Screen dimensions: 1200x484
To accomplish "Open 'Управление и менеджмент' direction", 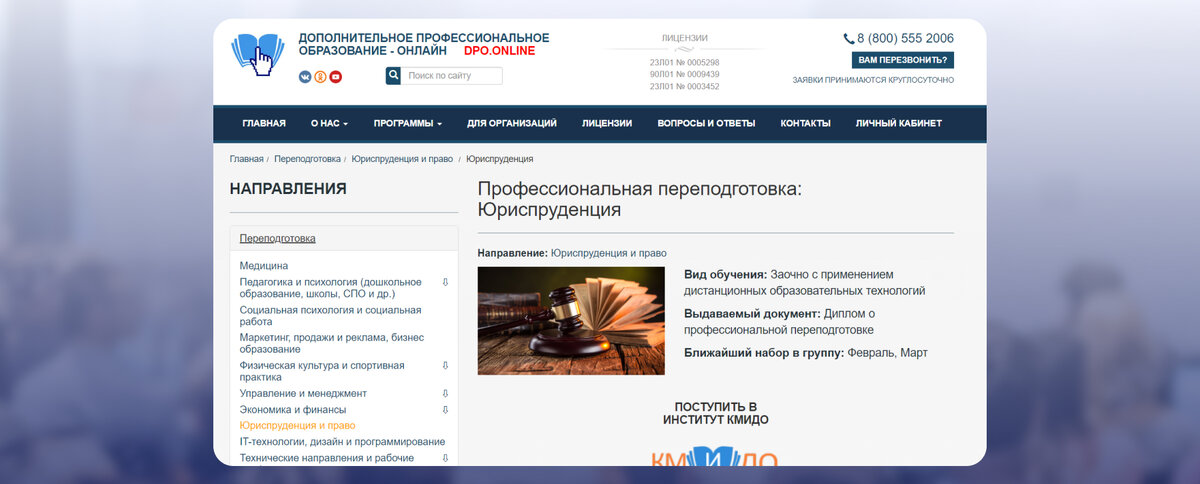I will 303,394.
